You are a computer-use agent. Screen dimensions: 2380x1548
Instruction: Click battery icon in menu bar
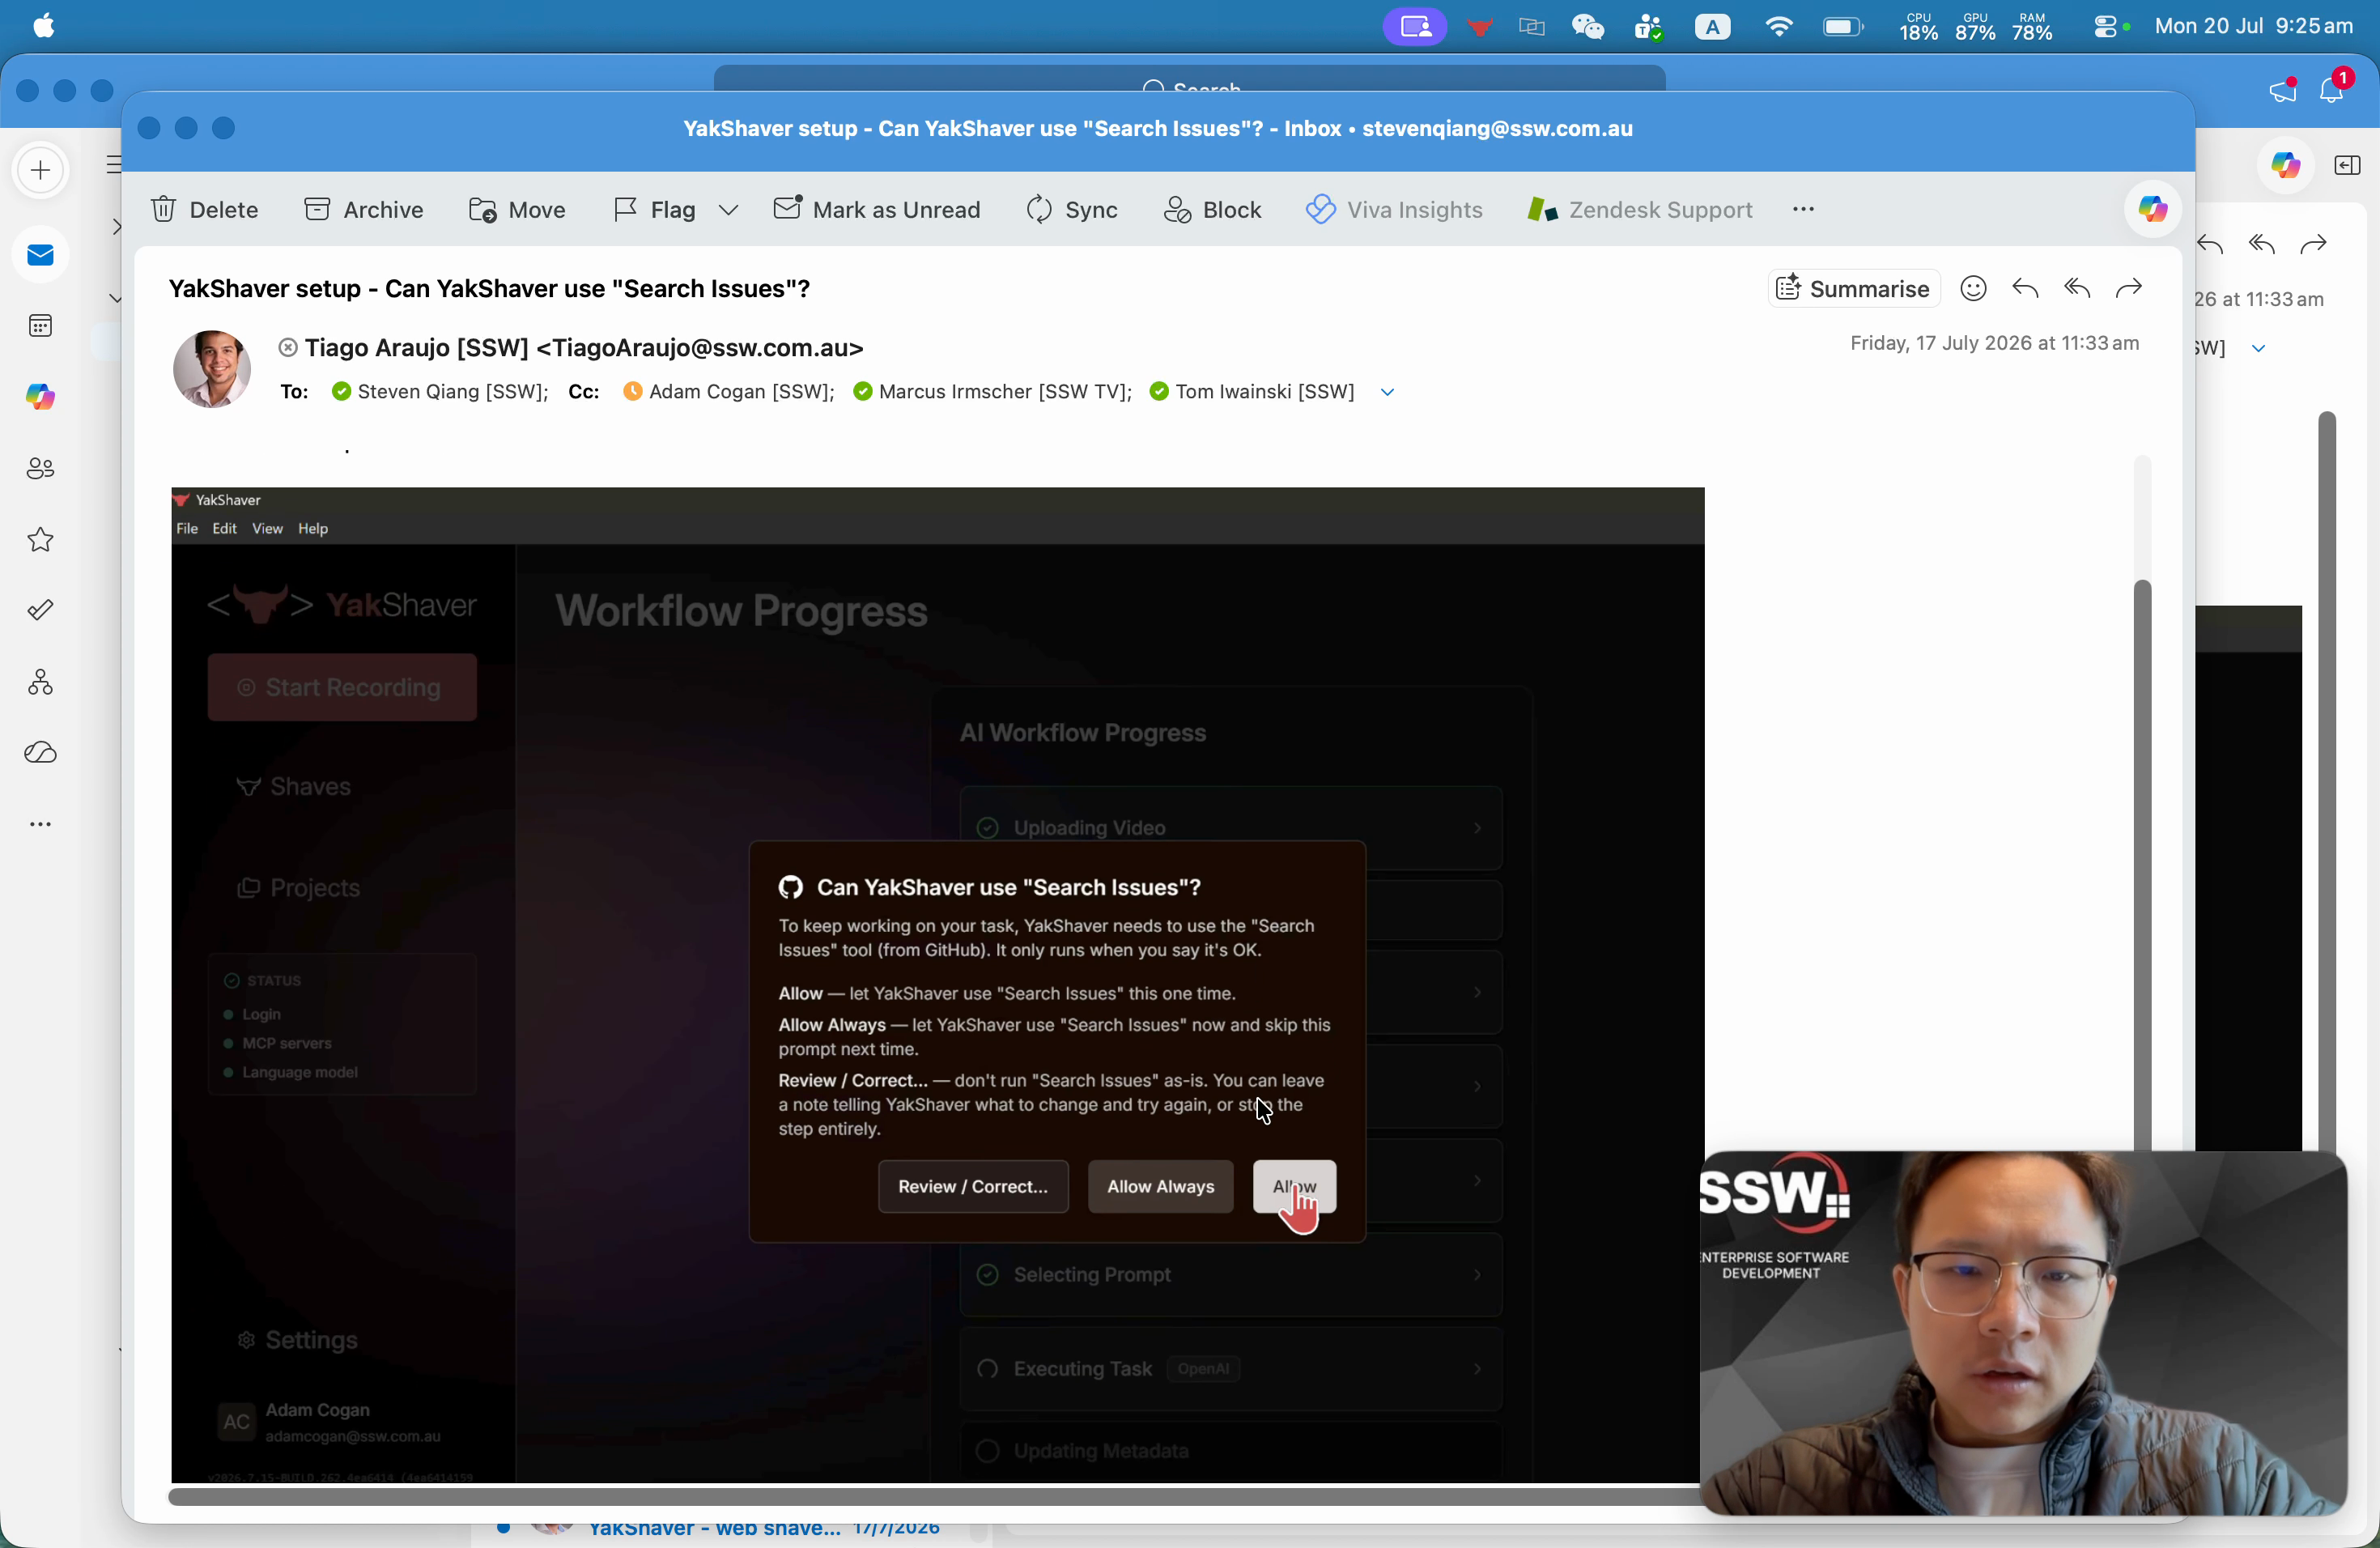[1842, 27]
